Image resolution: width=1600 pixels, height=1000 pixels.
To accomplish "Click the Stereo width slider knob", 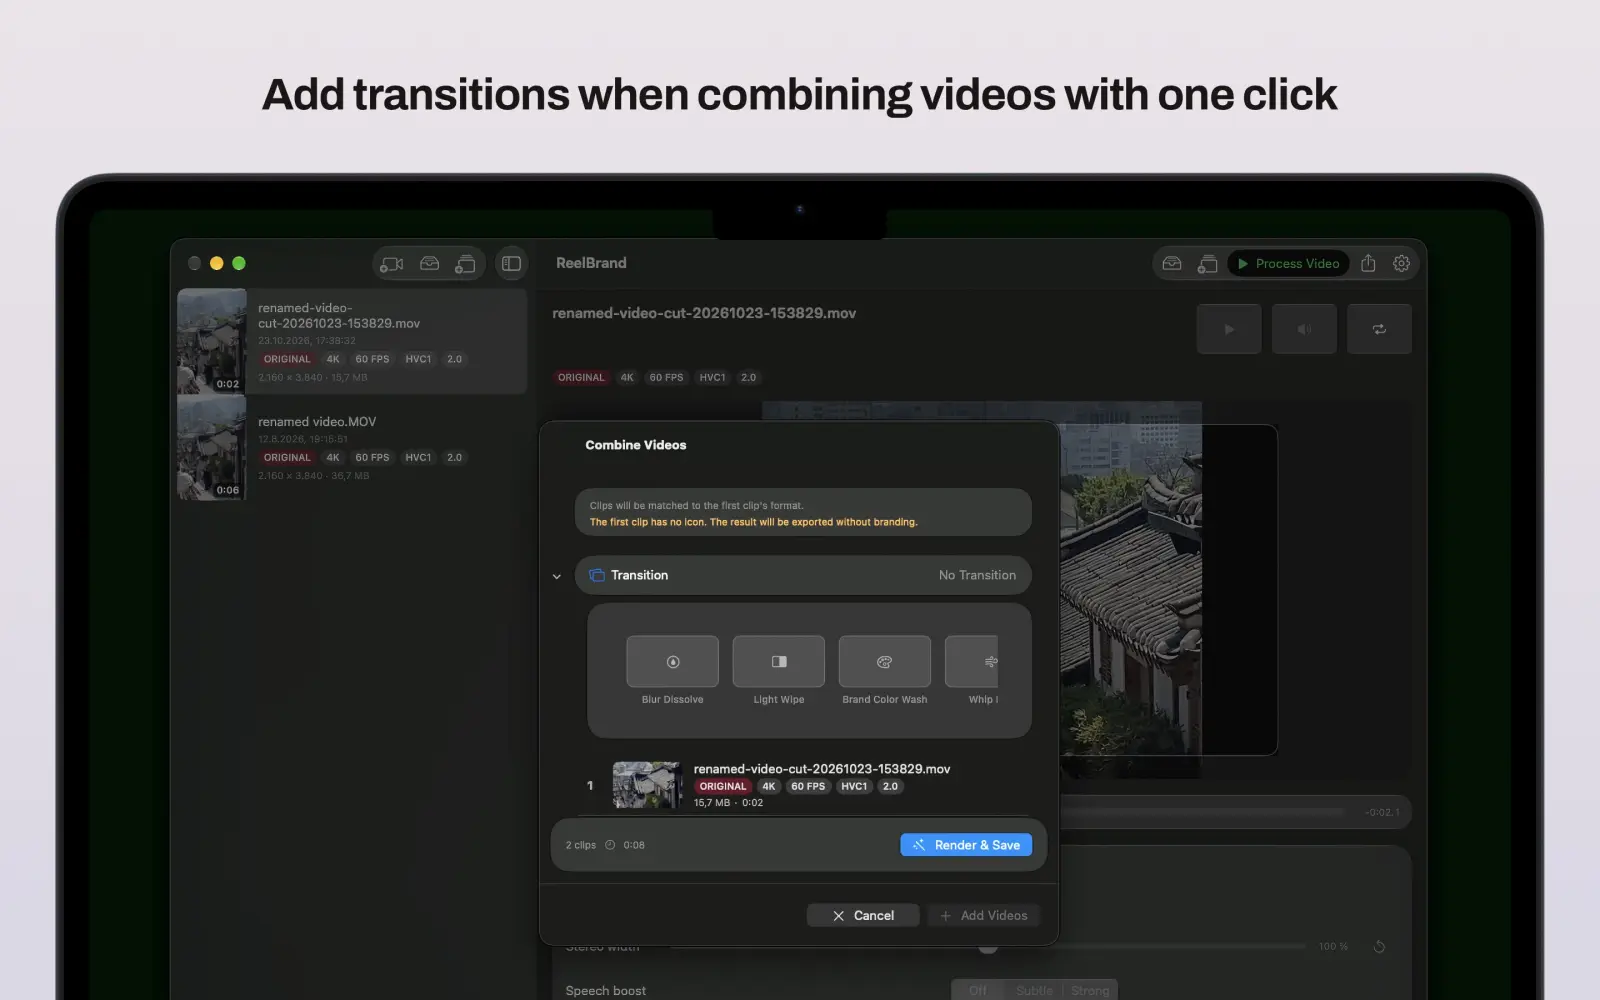I will 988,946.
